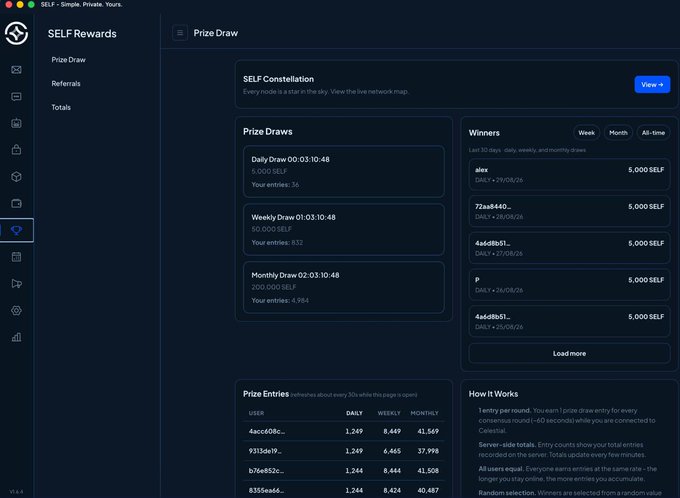Click winner 4a6d8b51 dated 25/08/26
The height and width of the screenshot is (498, 680).
click(569, 321)
